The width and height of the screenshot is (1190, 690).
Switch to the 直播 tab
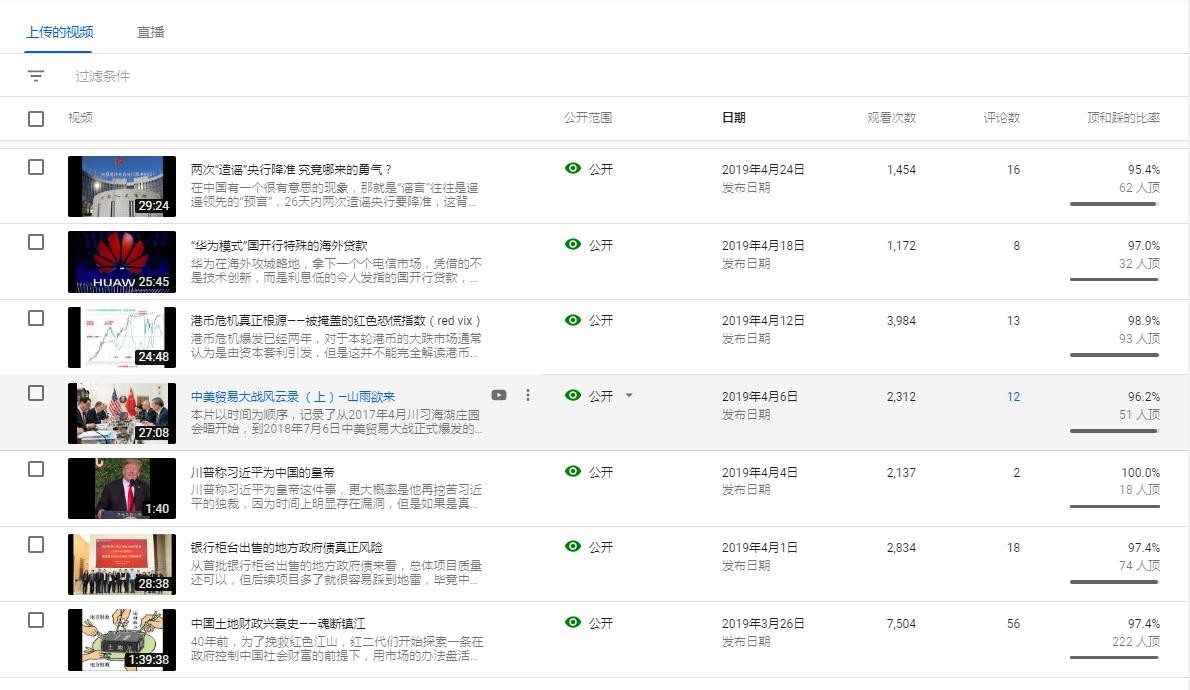151,32
